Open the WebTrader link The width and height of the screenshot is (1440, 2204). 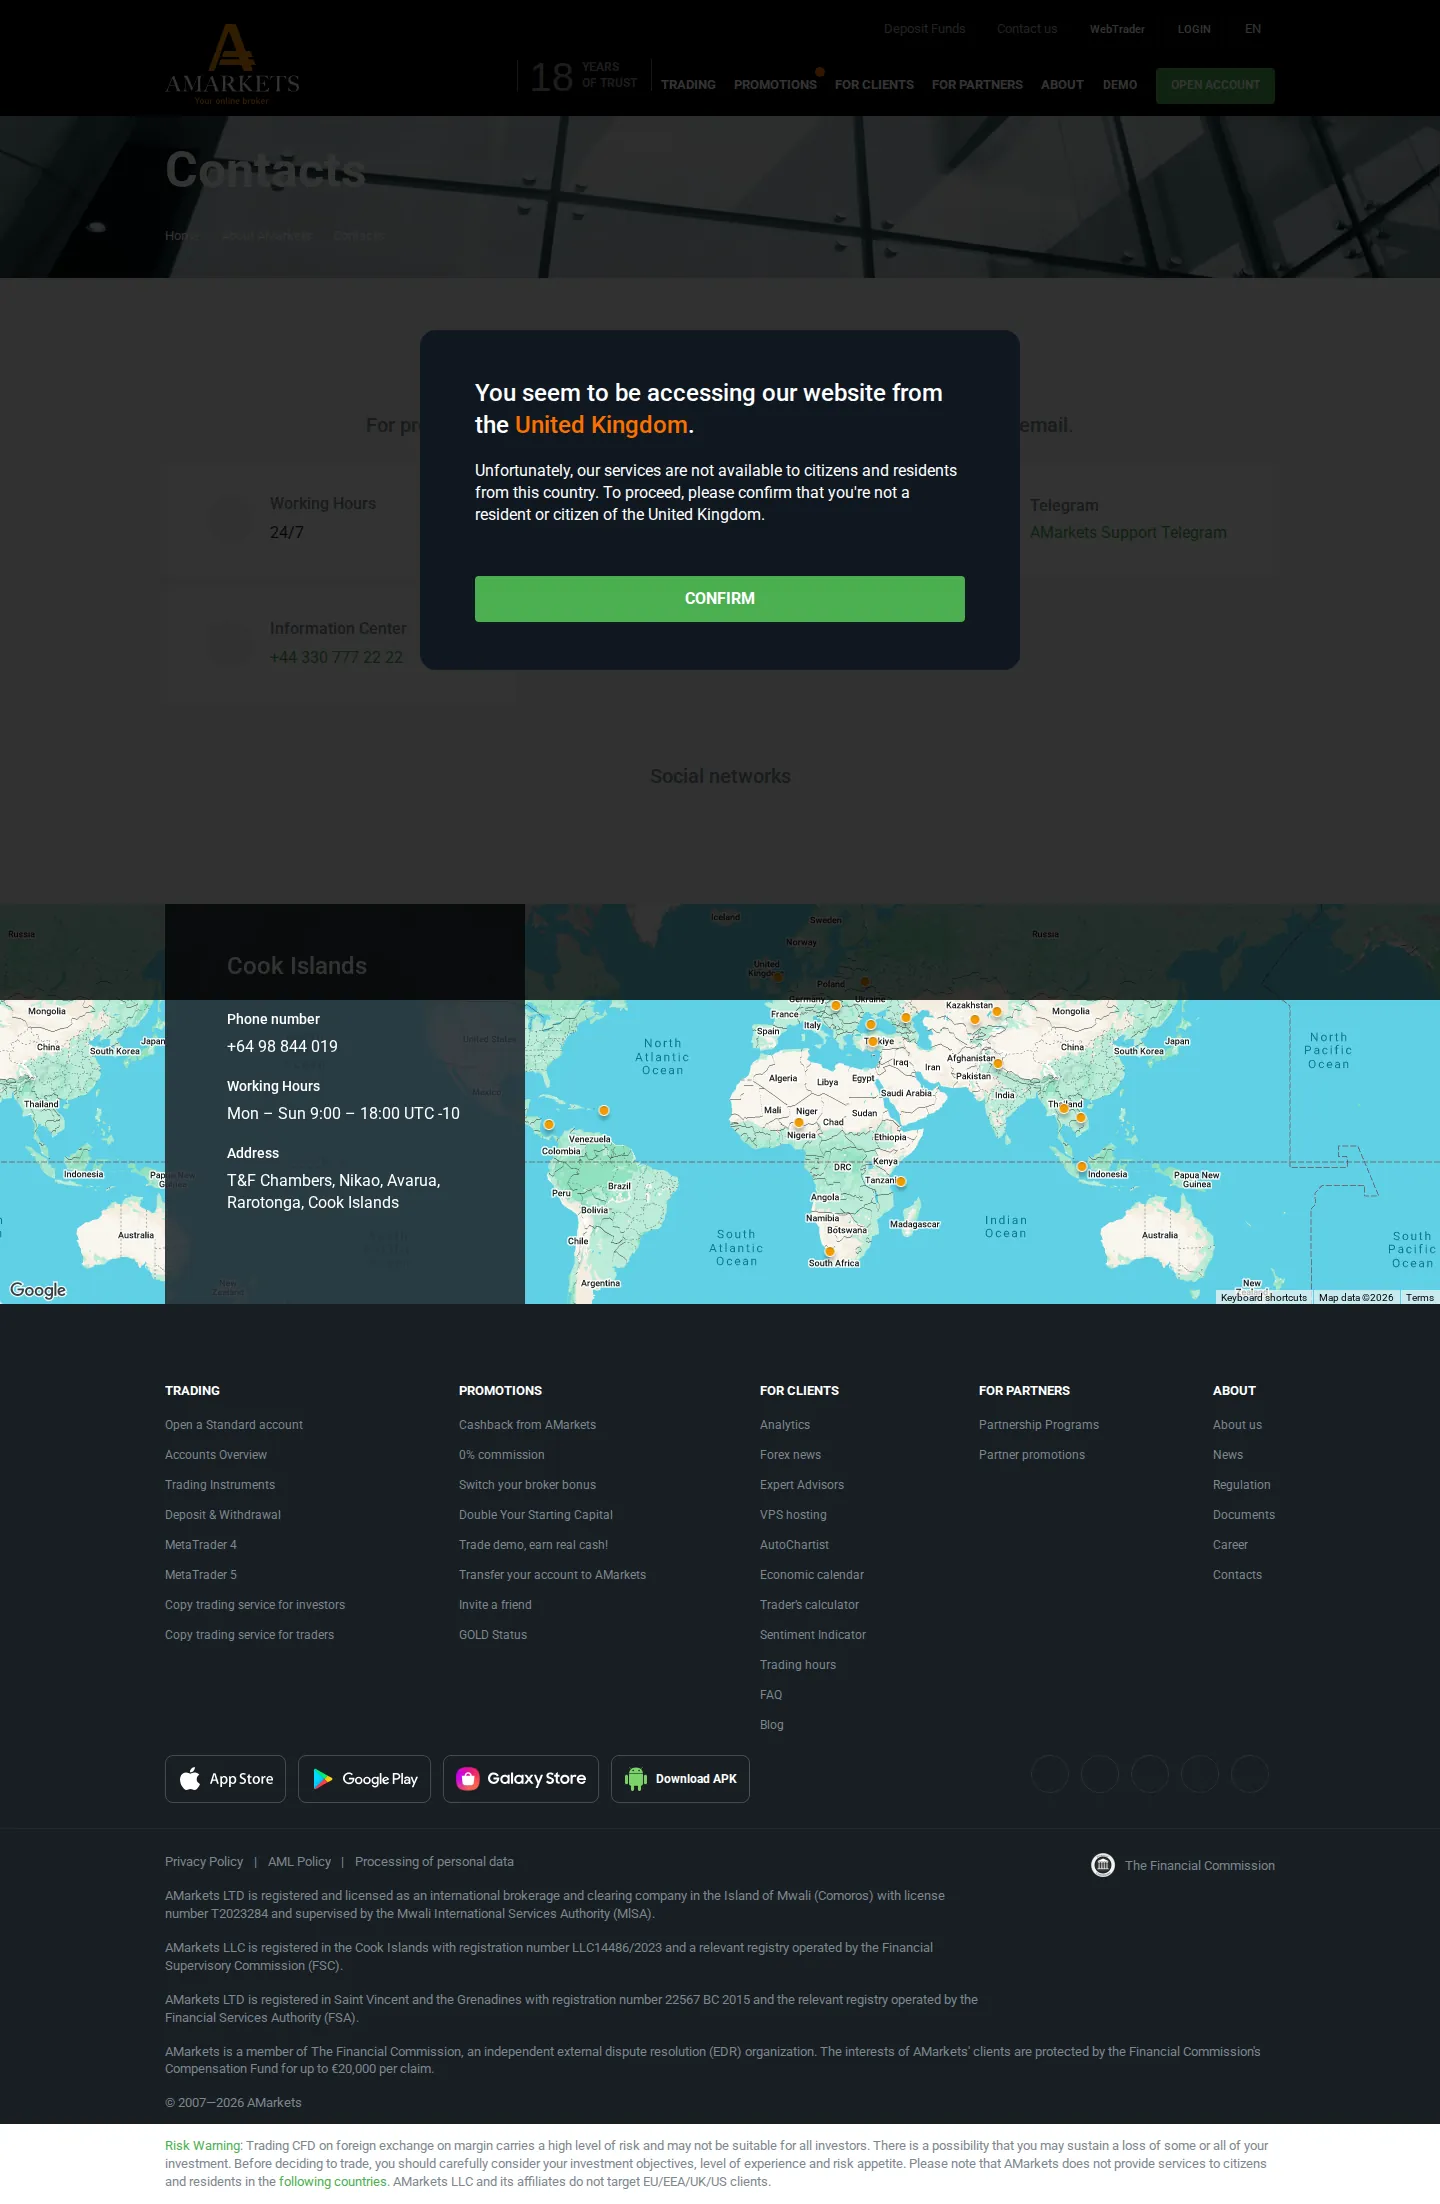pos(1117,29)
